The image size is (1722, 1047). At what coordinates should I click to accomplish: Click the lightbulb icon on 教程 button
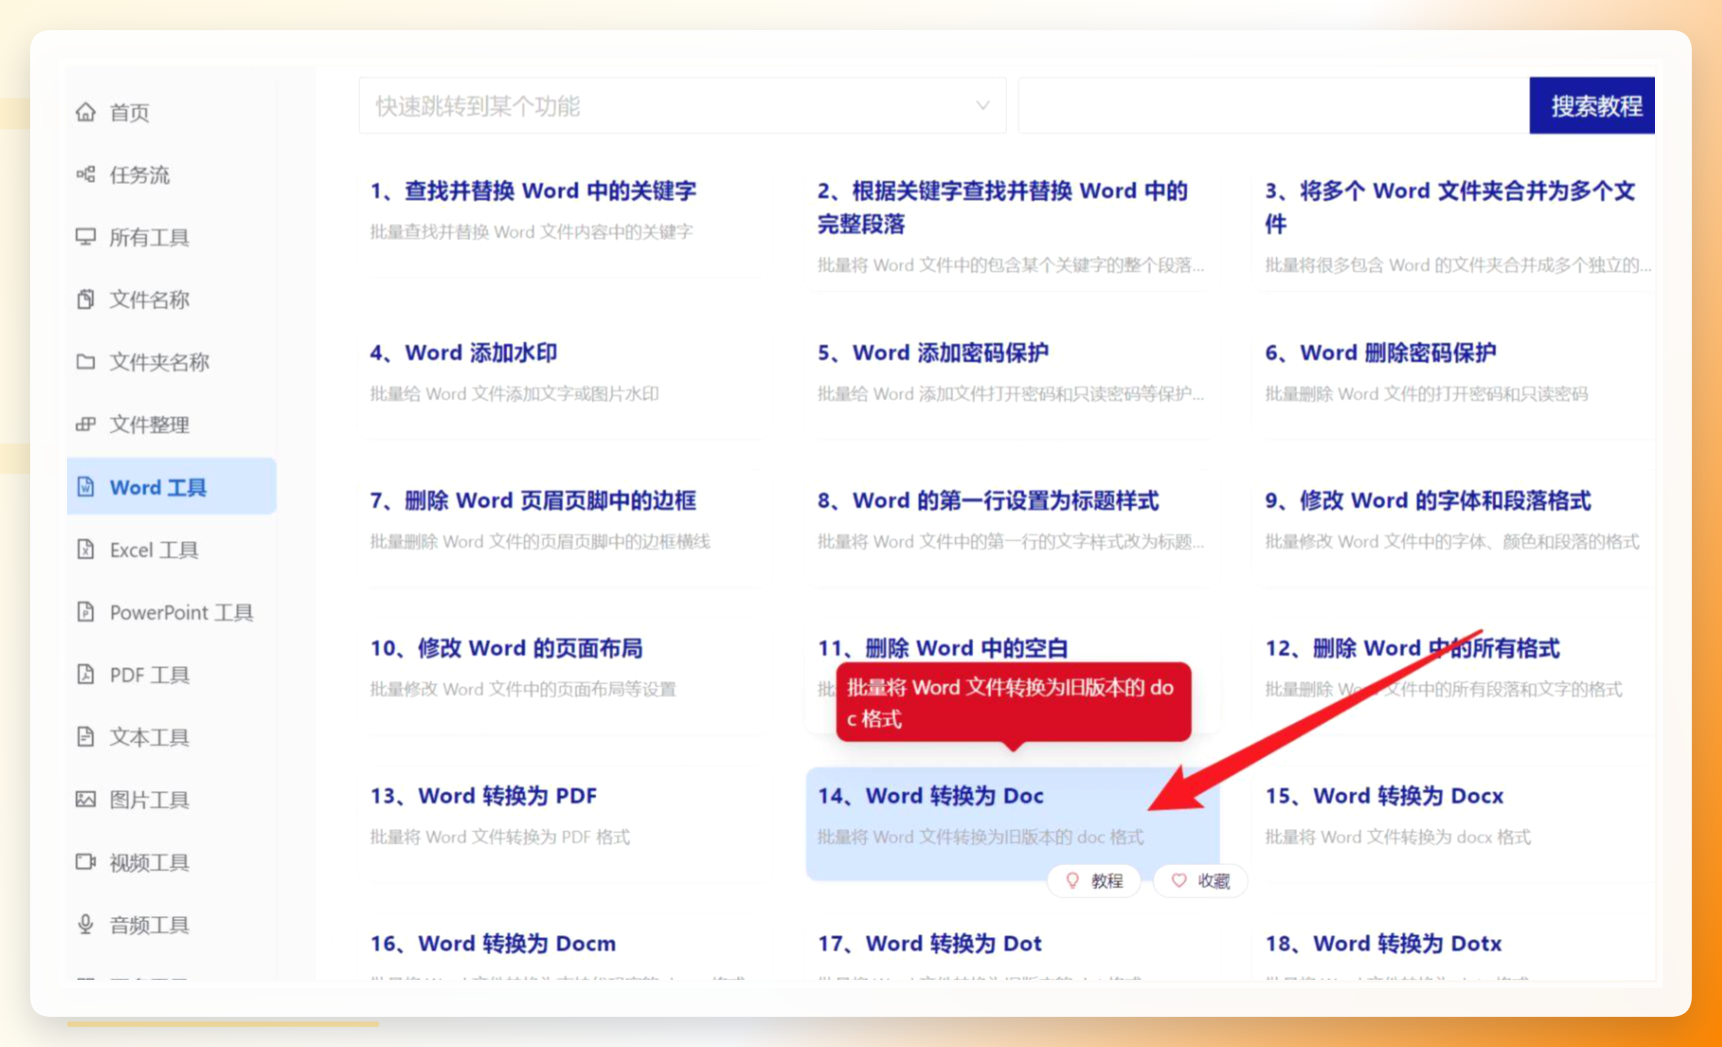point(1073,881)
